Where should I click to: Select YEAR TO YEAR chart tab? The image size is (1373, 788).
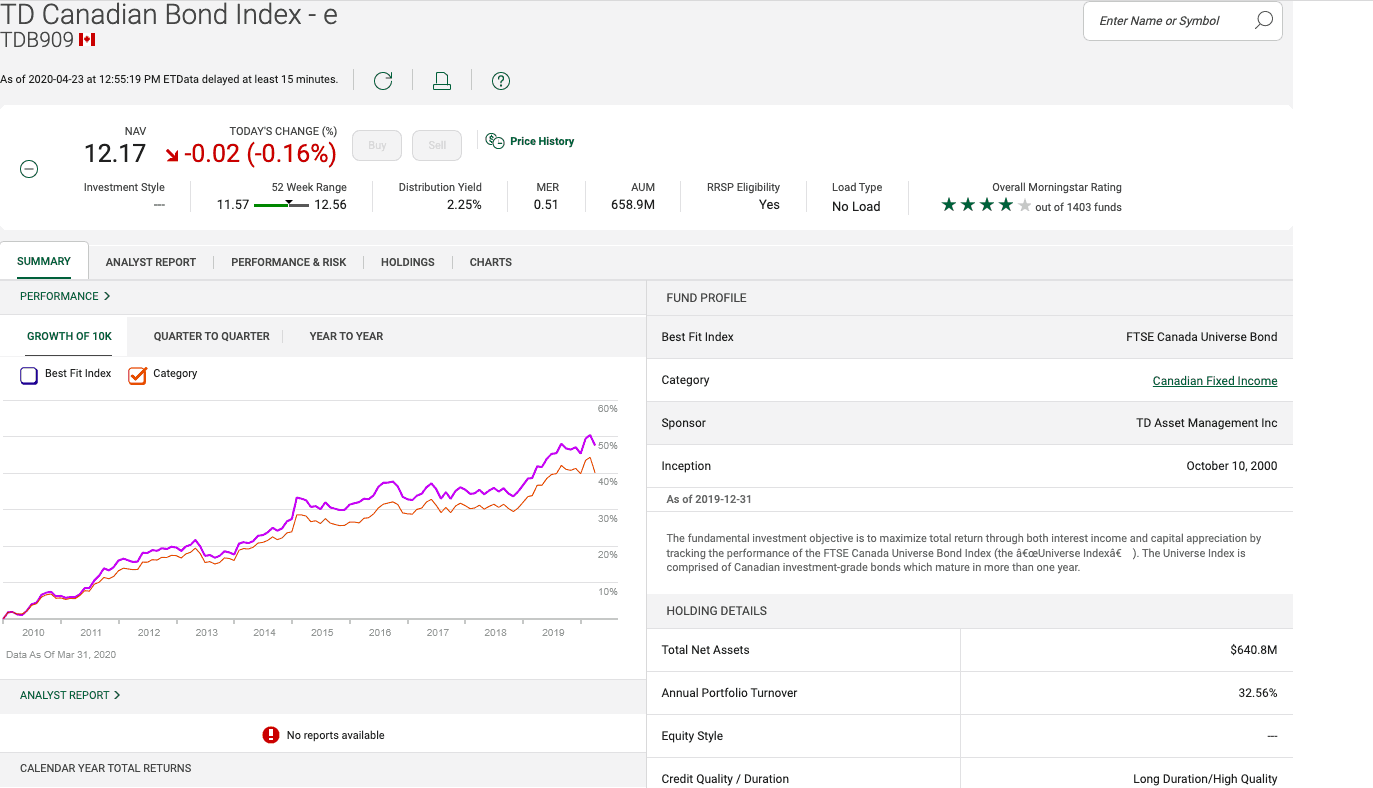point(346,336)
